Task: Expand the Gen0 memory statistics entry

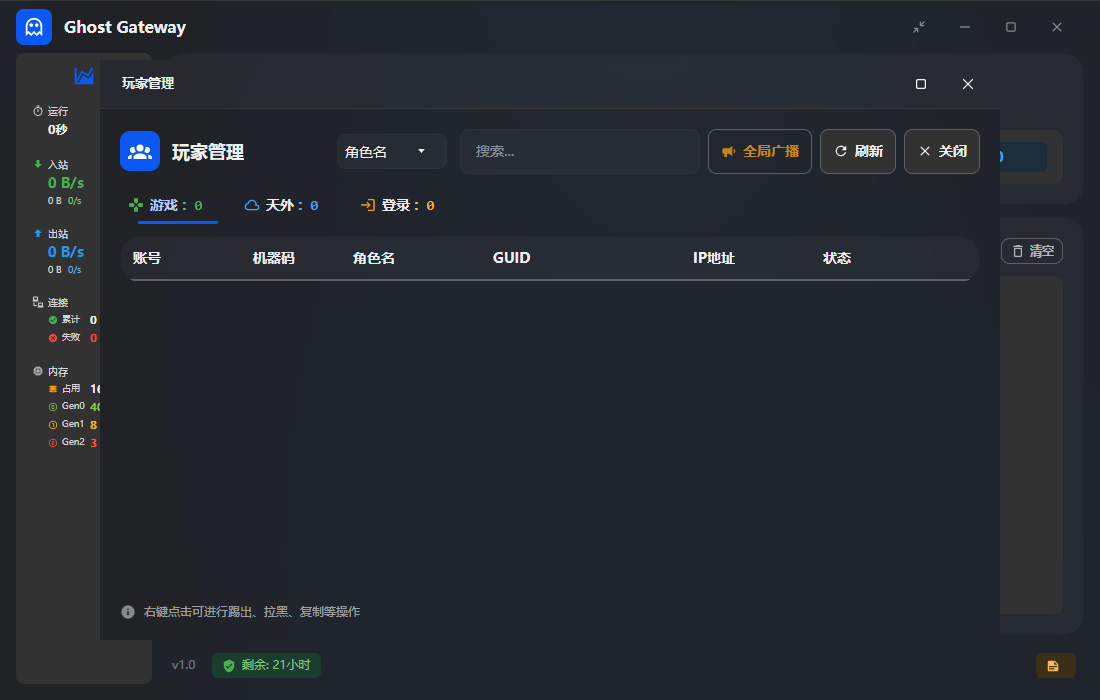Action: pyautogui.click(x=71, y=406)
